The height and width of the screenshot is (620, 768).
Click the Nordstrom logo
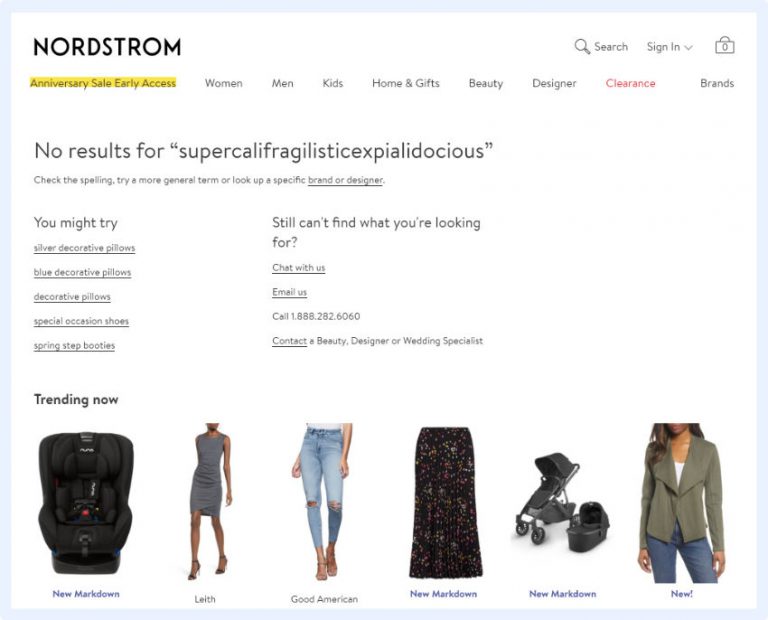[x=107, y=47]
